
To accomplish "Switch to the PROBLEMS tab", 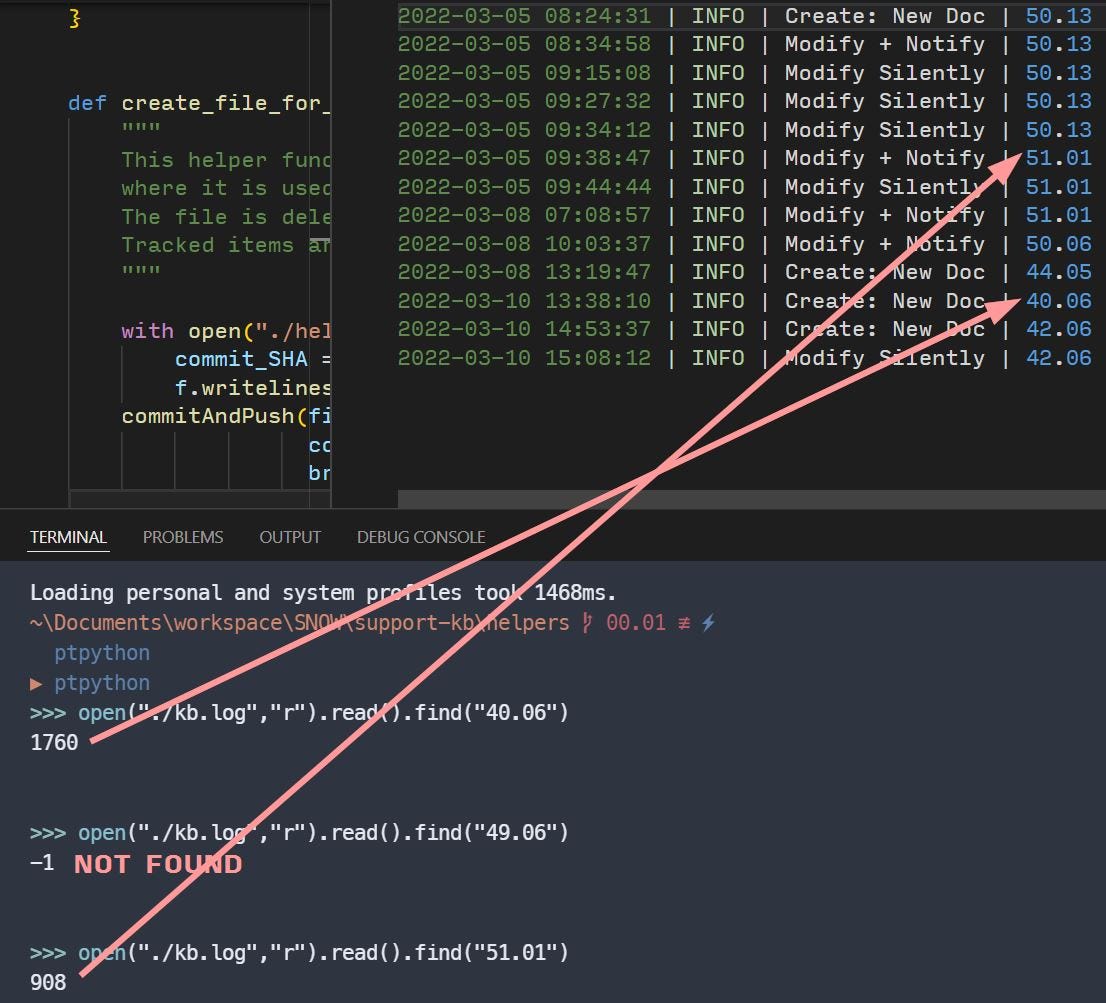I will 183,537.
